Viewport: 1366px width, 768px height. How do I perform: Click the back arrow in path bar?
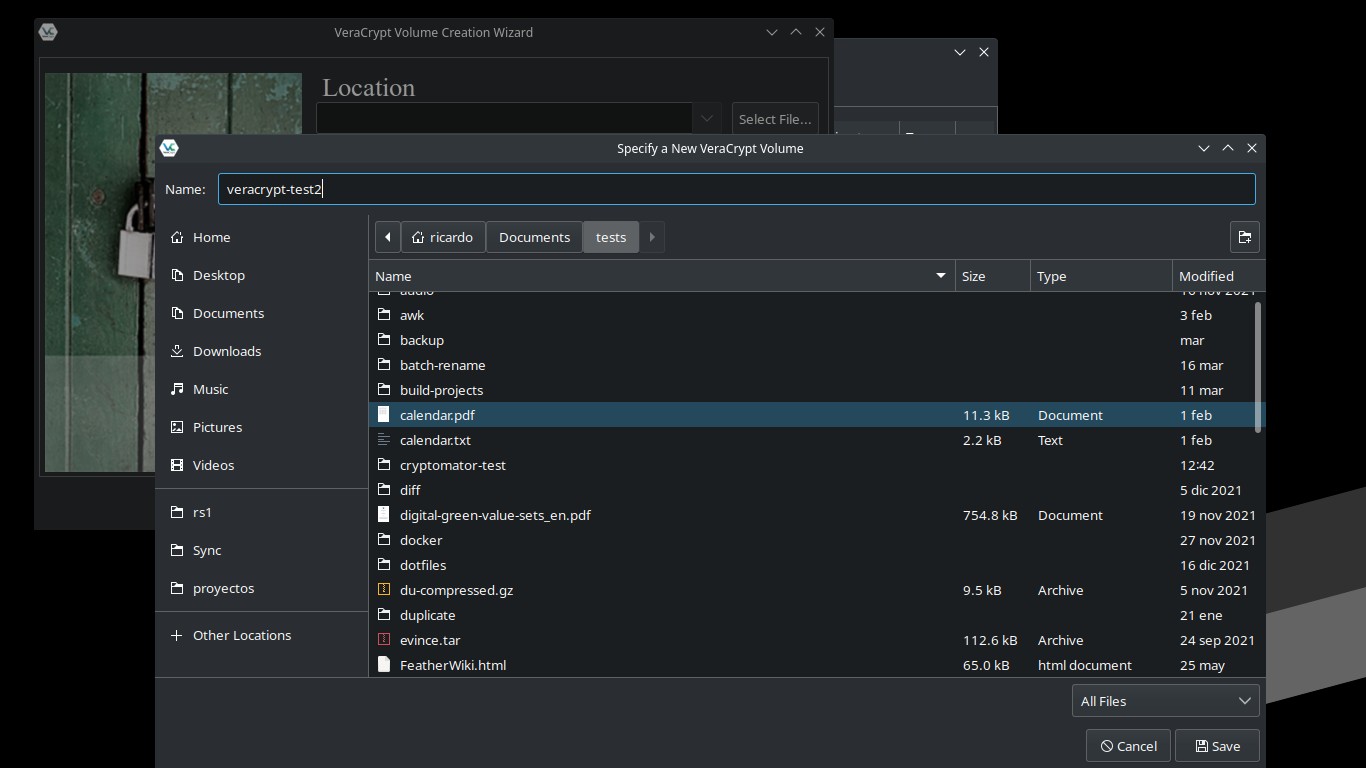[x=387, y=237]
